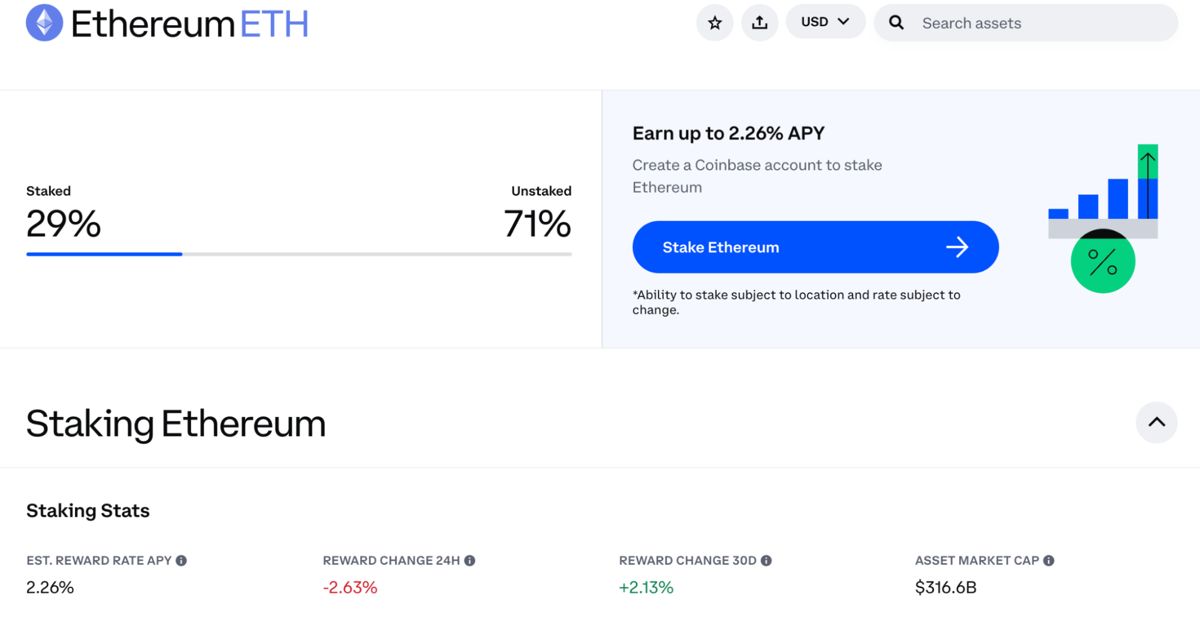The width and height of the screenshot is (1200, 621).
Task: Add Ethereum to watchlist with star icon
Action: tap(714, 22)
